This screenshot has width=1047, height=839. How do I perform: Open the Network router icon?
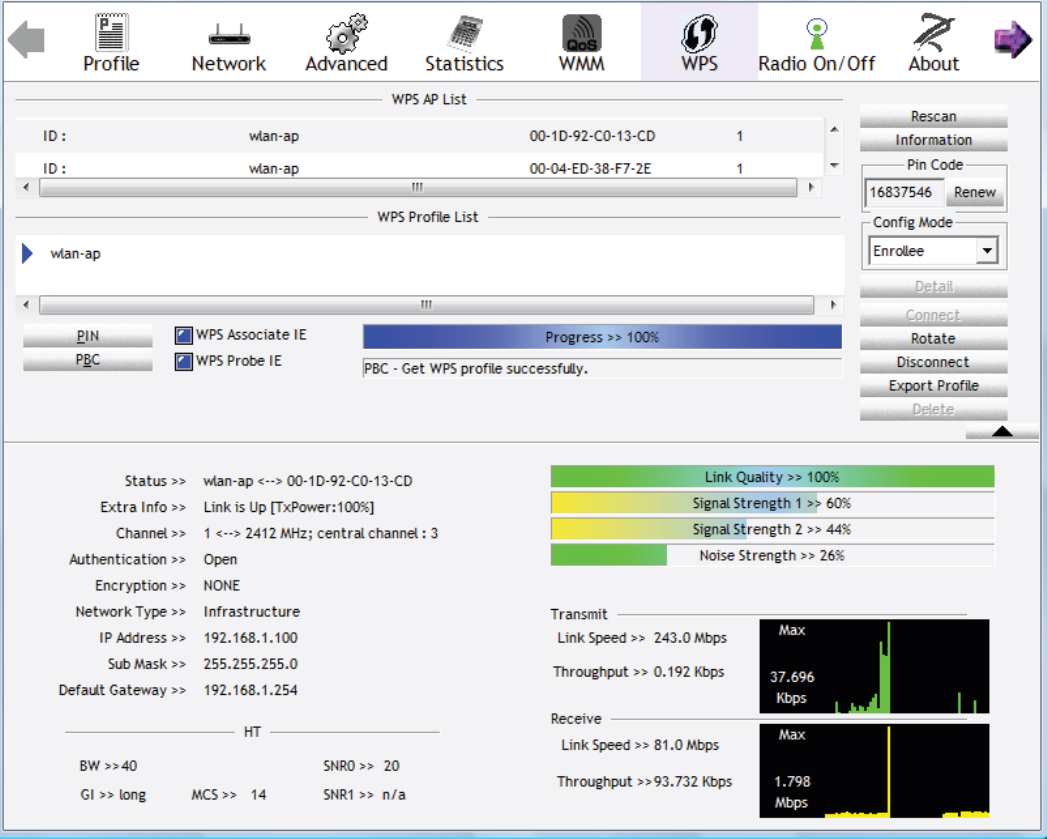pos(229,36)
